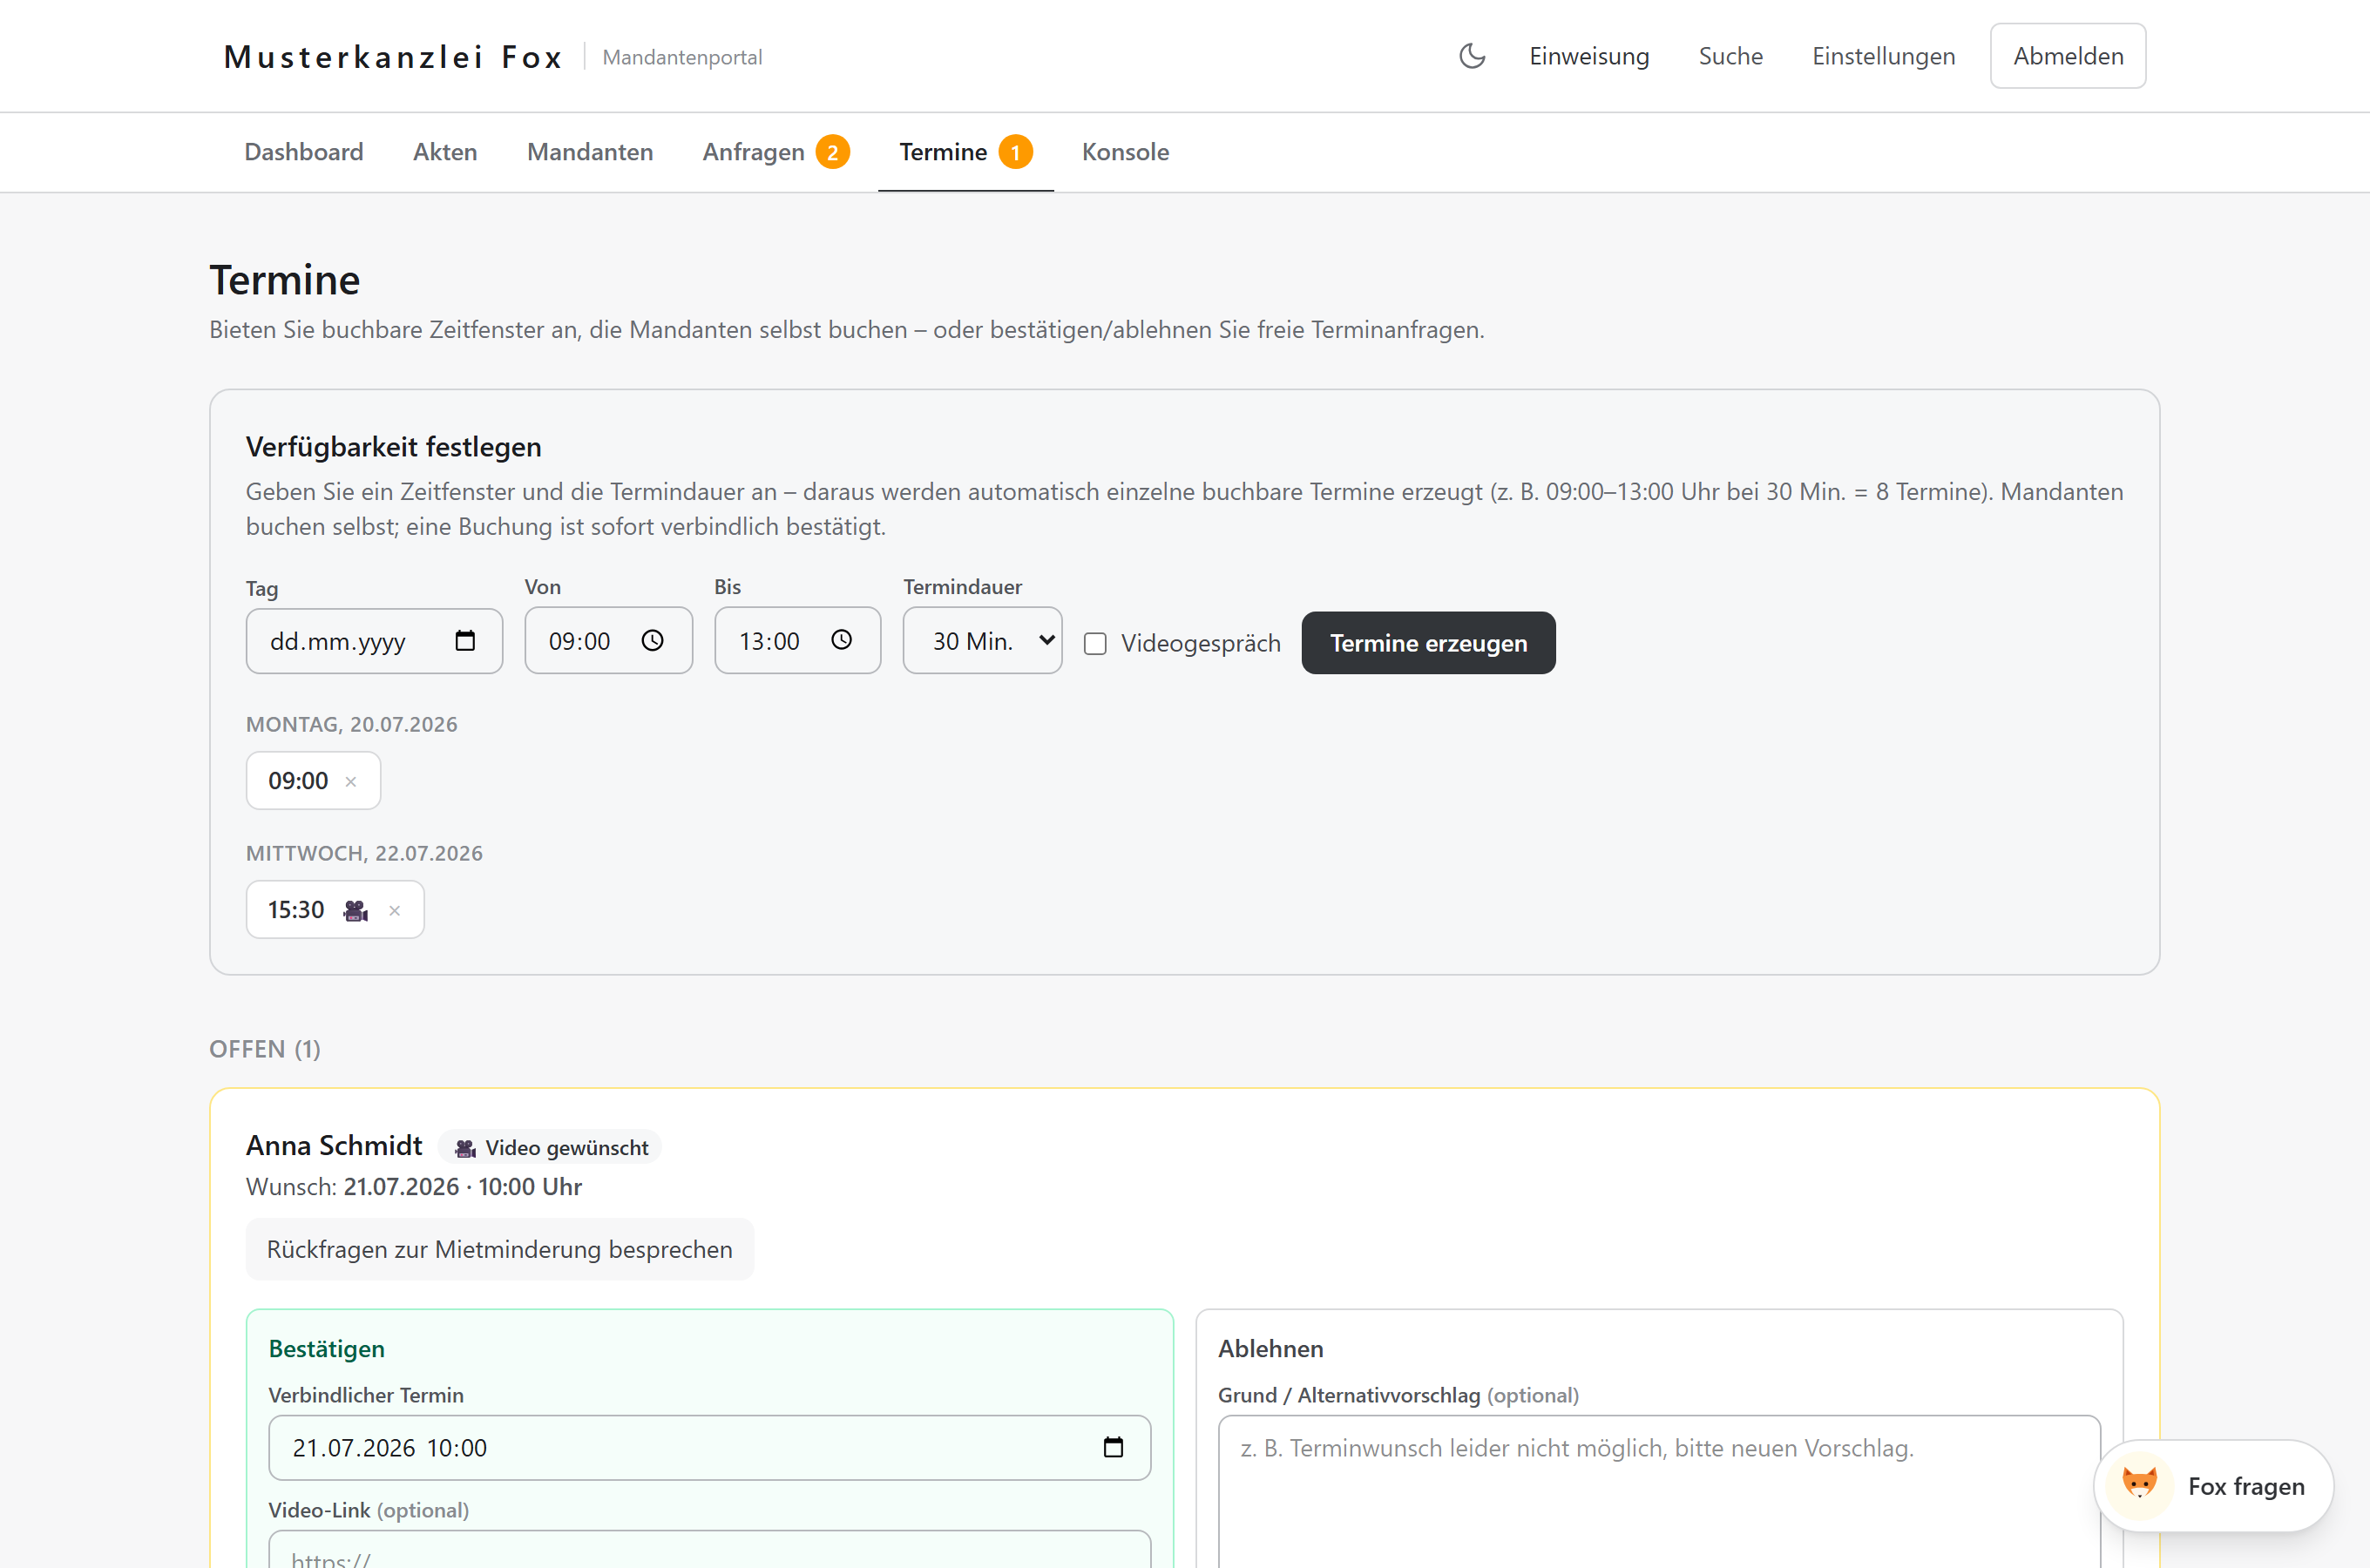Switch to the Mandanten tab
2370x1568 pixels.
(x=590, y=152)
